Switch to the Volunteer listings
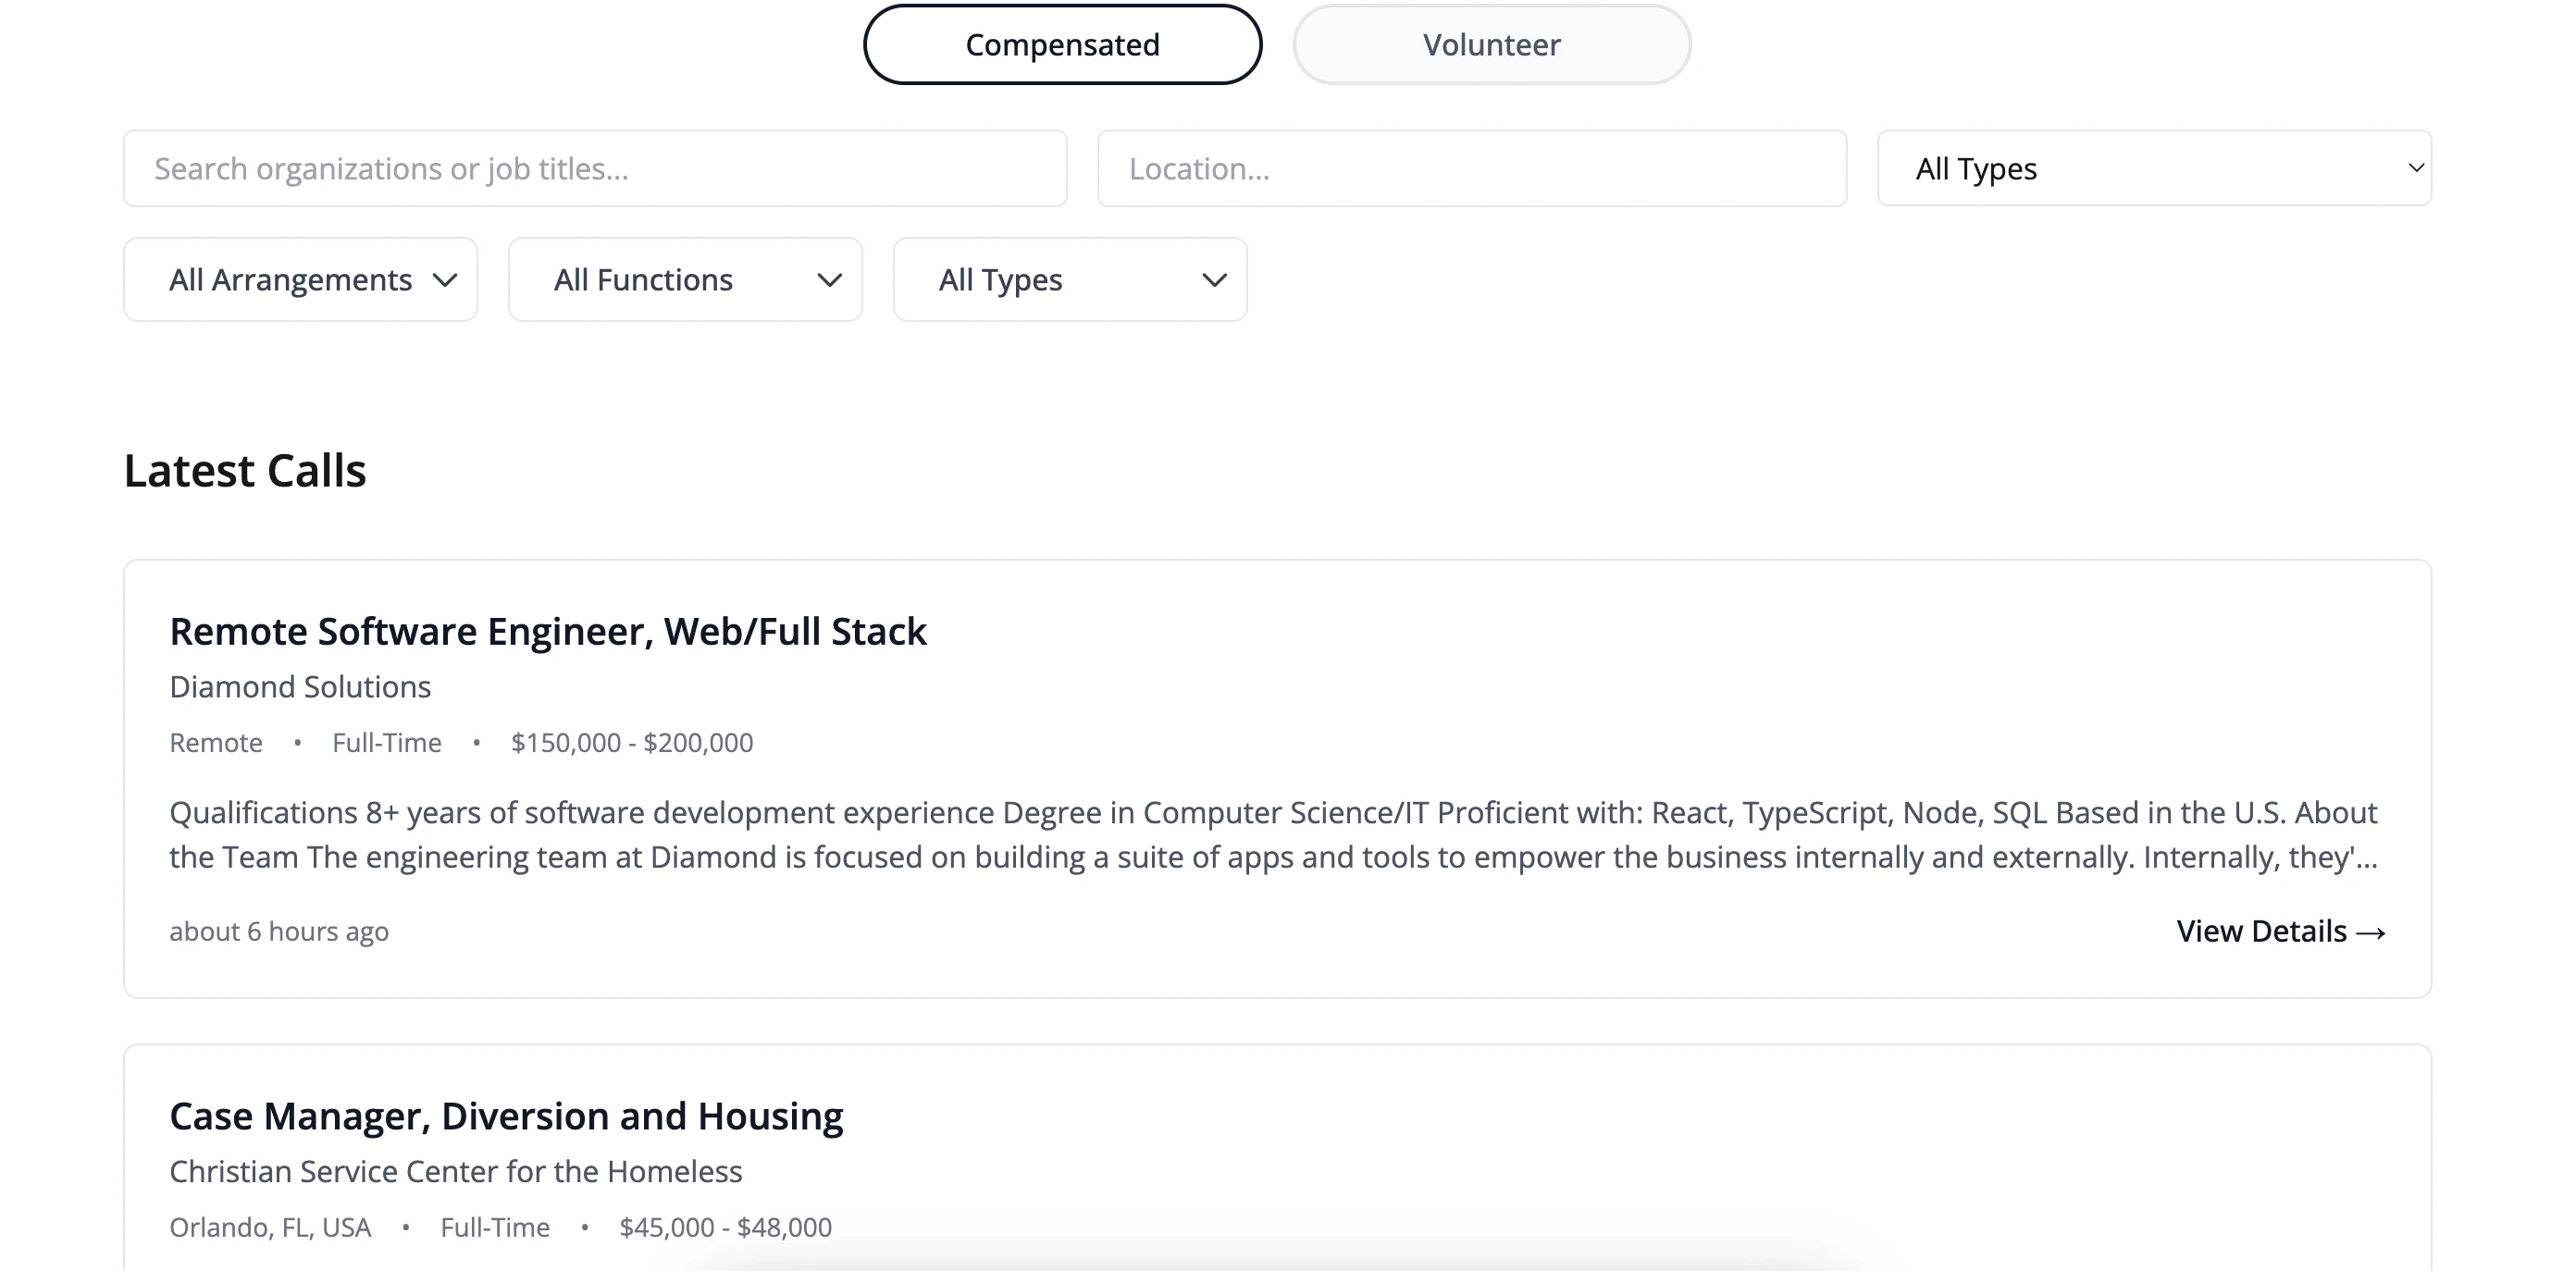This screenshot has height=1271, width=2576. click(x=1491, y=44)
